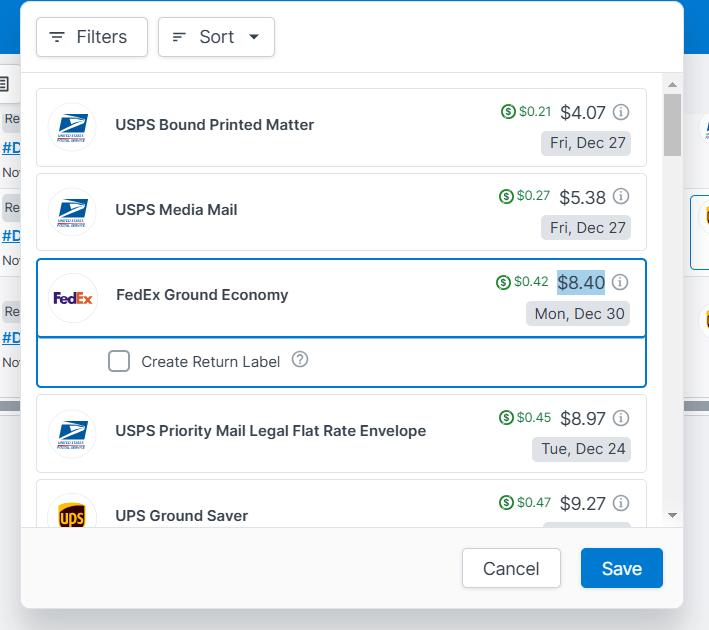Show info for $9.27 UPS rate
This screenshot has width=709, height=630.
tap(621, 502)
